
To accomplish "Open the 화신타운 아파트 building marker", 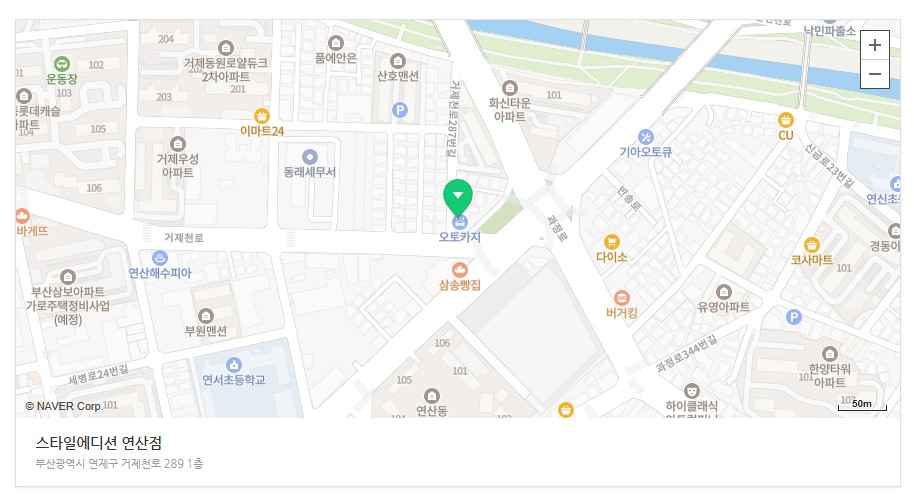I will (x=509, y=88).
